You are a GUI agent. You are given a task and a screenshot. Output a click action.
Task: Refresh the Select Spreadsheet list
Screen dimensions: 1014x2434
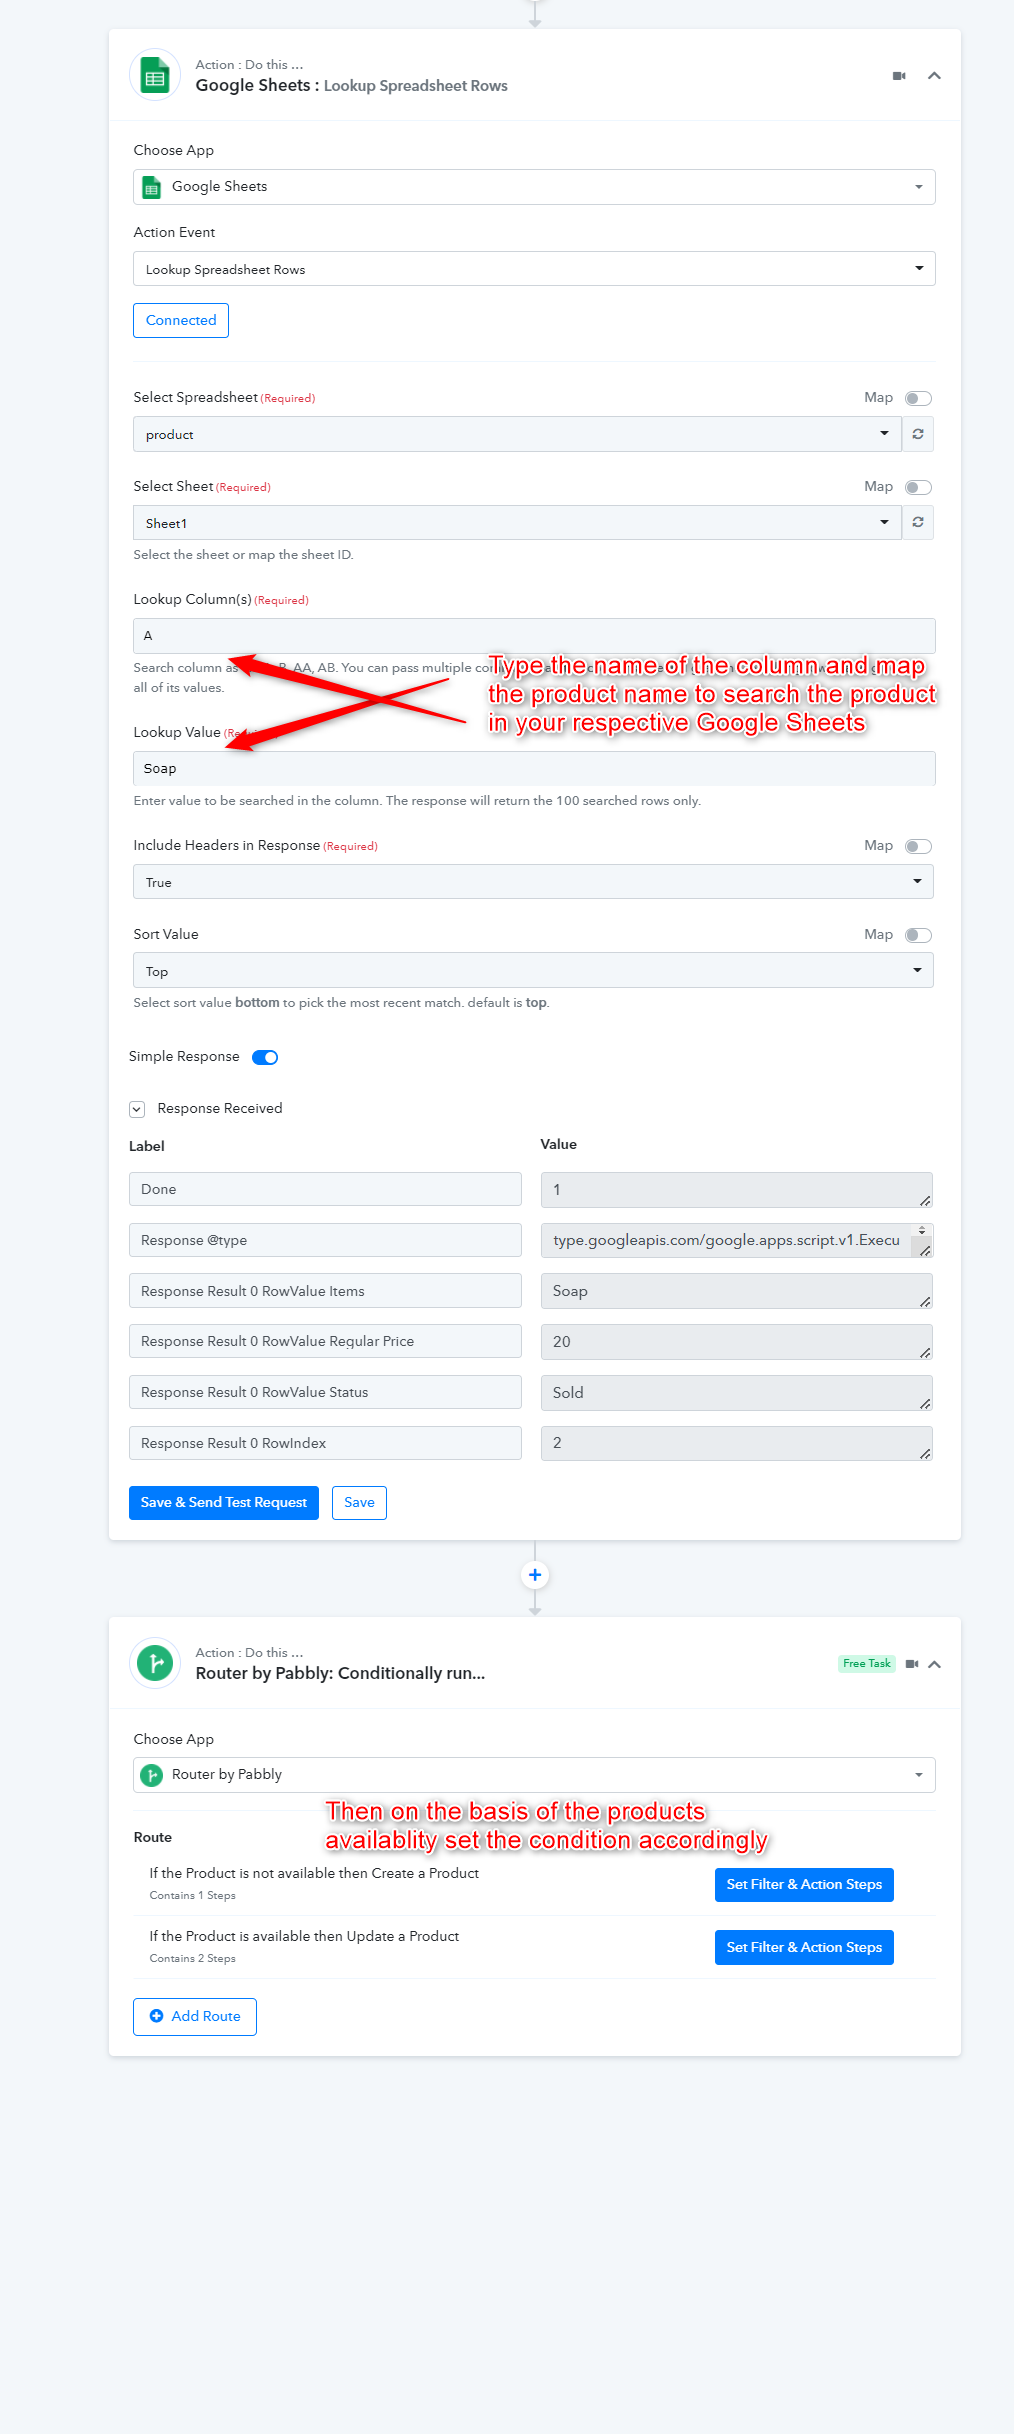918,434
